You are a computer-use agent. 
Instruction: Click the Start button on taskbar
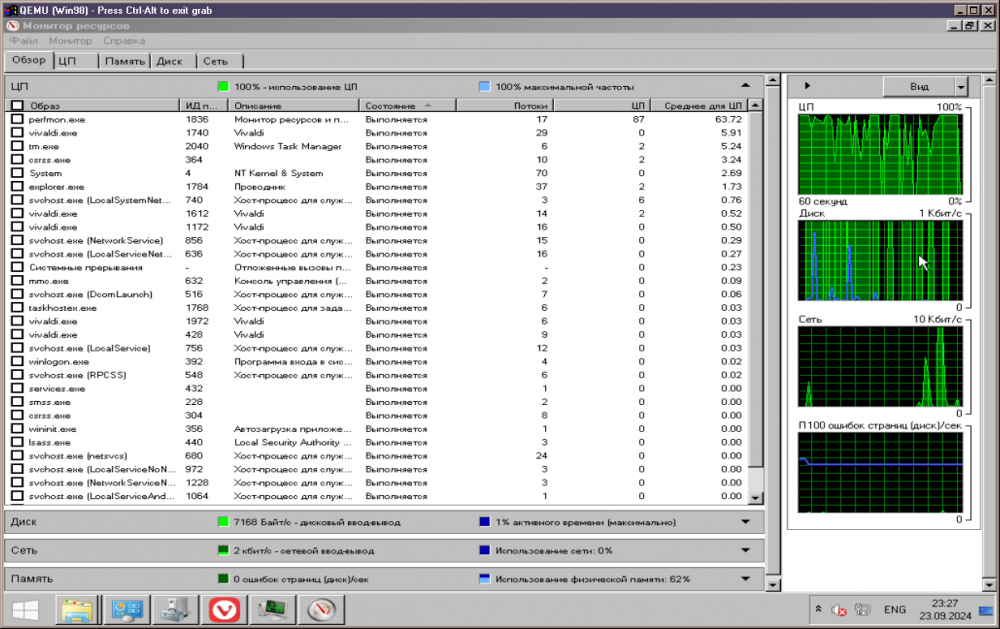click(x=24, y=608)
